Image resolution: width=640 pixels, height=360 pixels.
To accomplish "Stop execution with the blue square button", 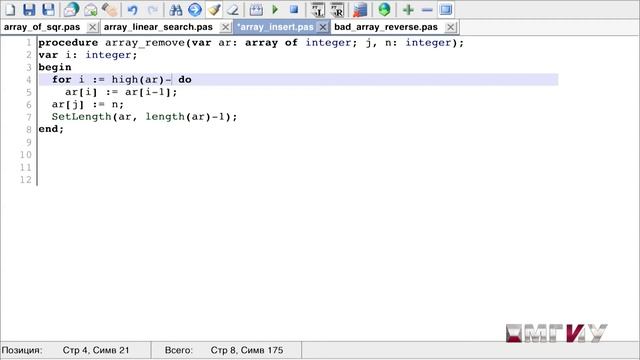I will (x=294, y=9).
